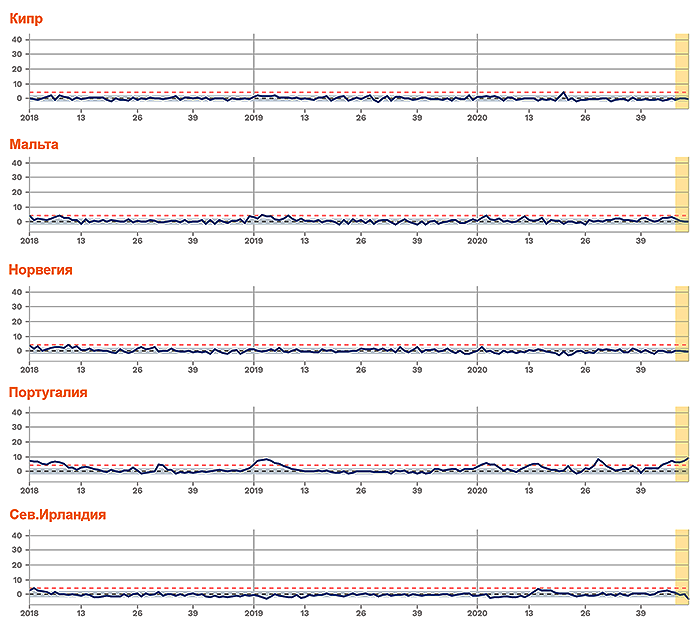700x635 pixels.
Task: Select the 2019 label under Сев.Ирландия chart
Action: click(254, 614)
